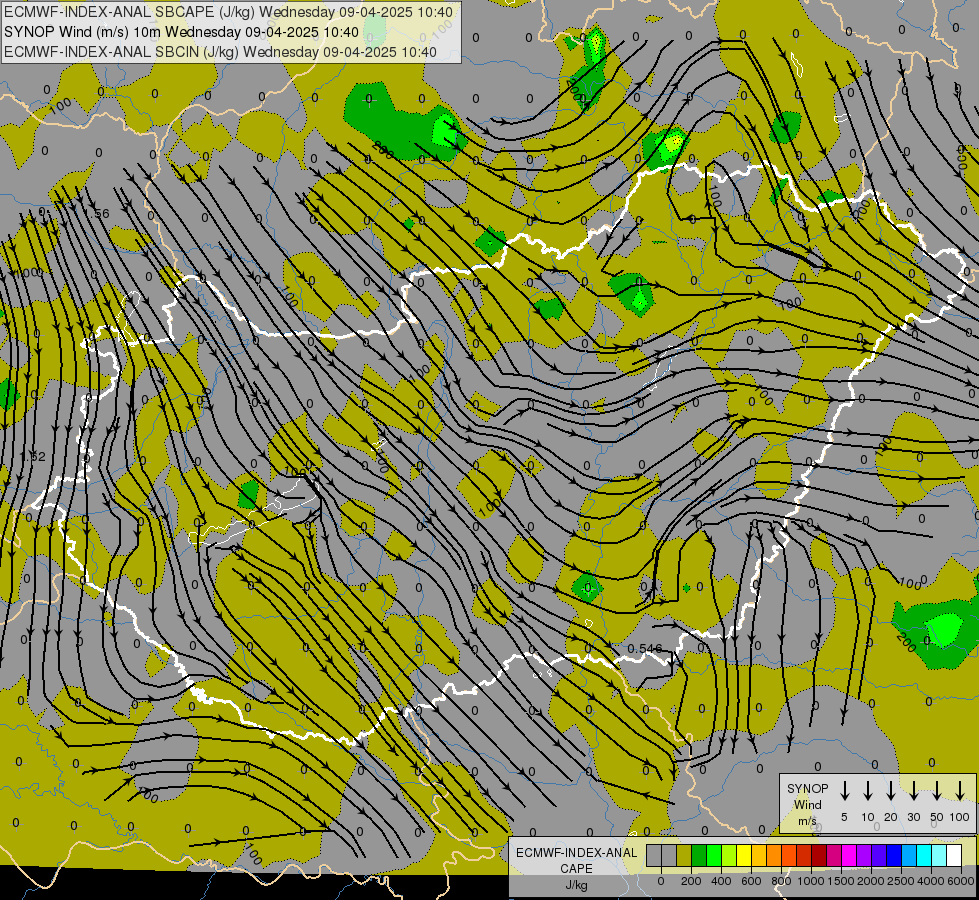Select the pure yellow CAPE legend swatch

click(x=744, y=856)
